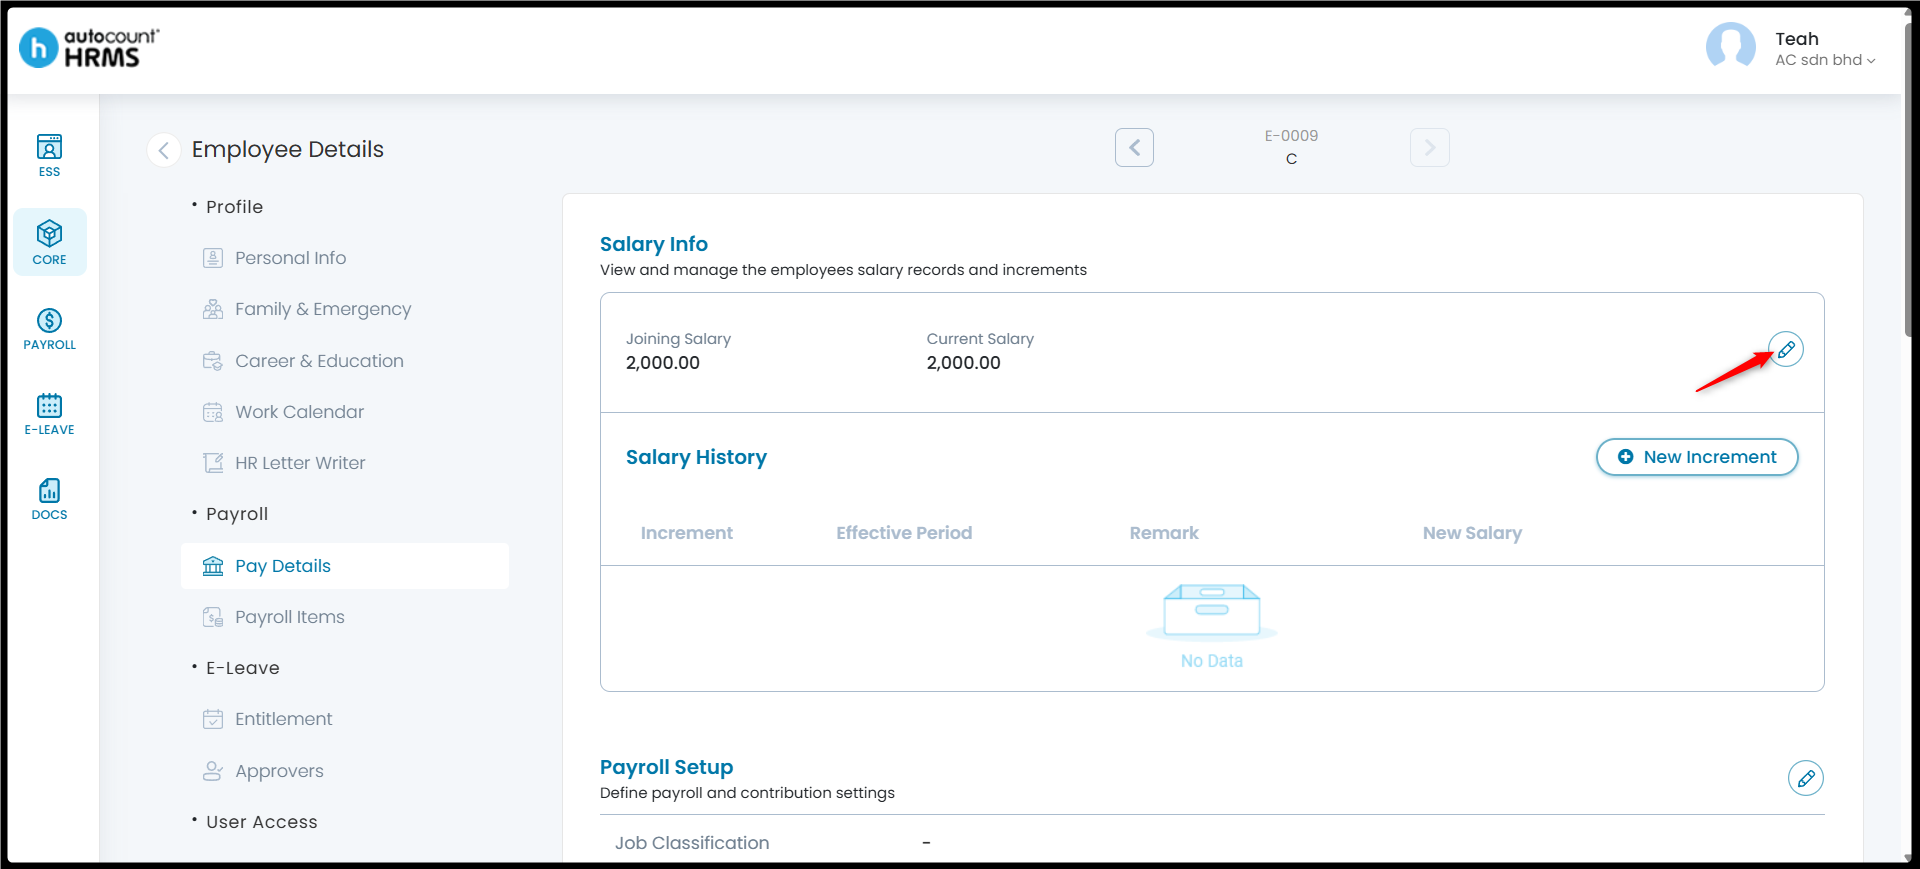Click the Teah user avatar
The image size is (1920, 869).
1730,47
